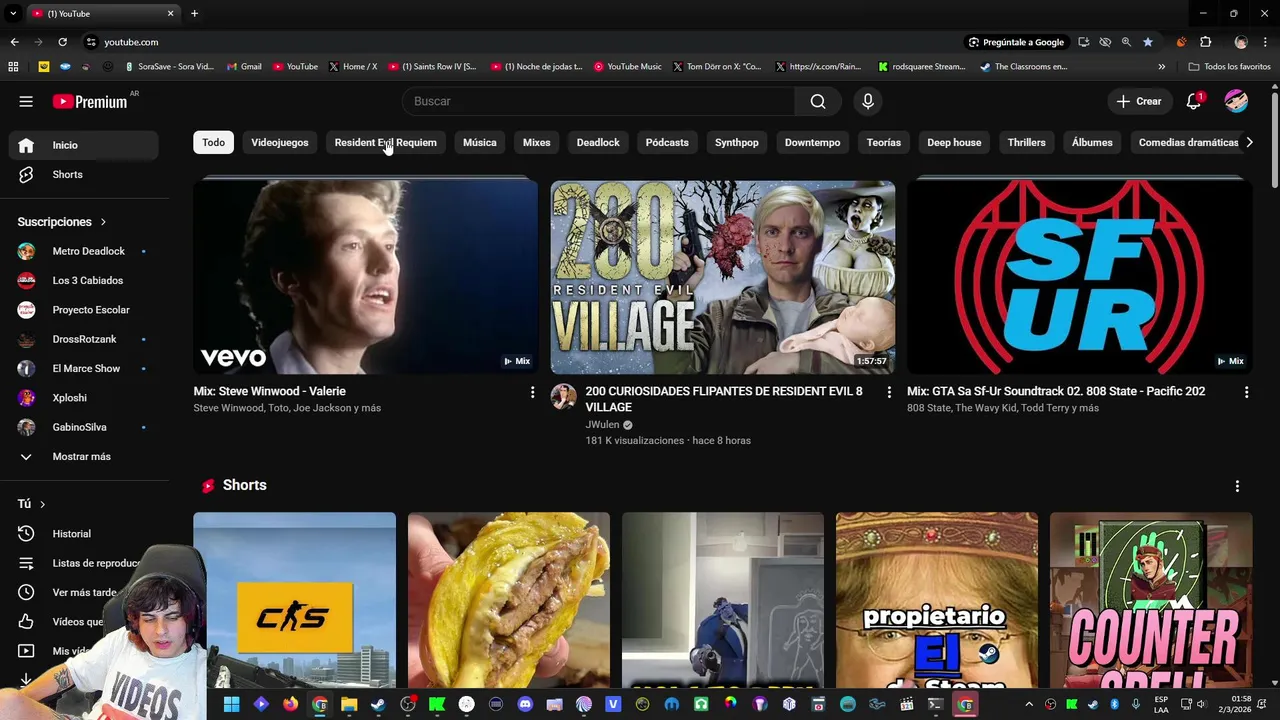This screenshot has height=720, width=1280.
Task: Click the JWulen channel avatar
Action: (563, 397)
